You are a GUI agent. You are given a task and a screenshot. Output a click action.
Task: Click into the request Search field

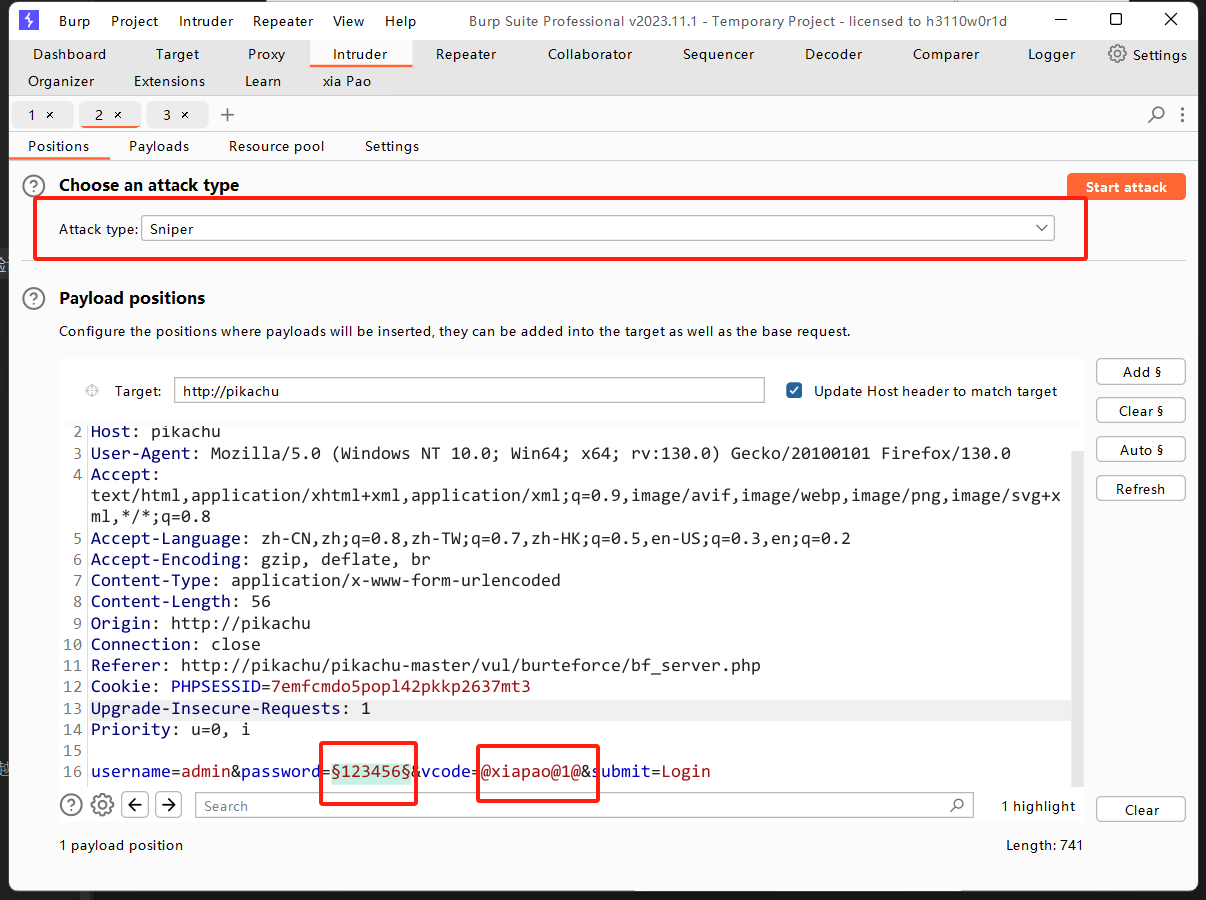[x=582, y=805]
